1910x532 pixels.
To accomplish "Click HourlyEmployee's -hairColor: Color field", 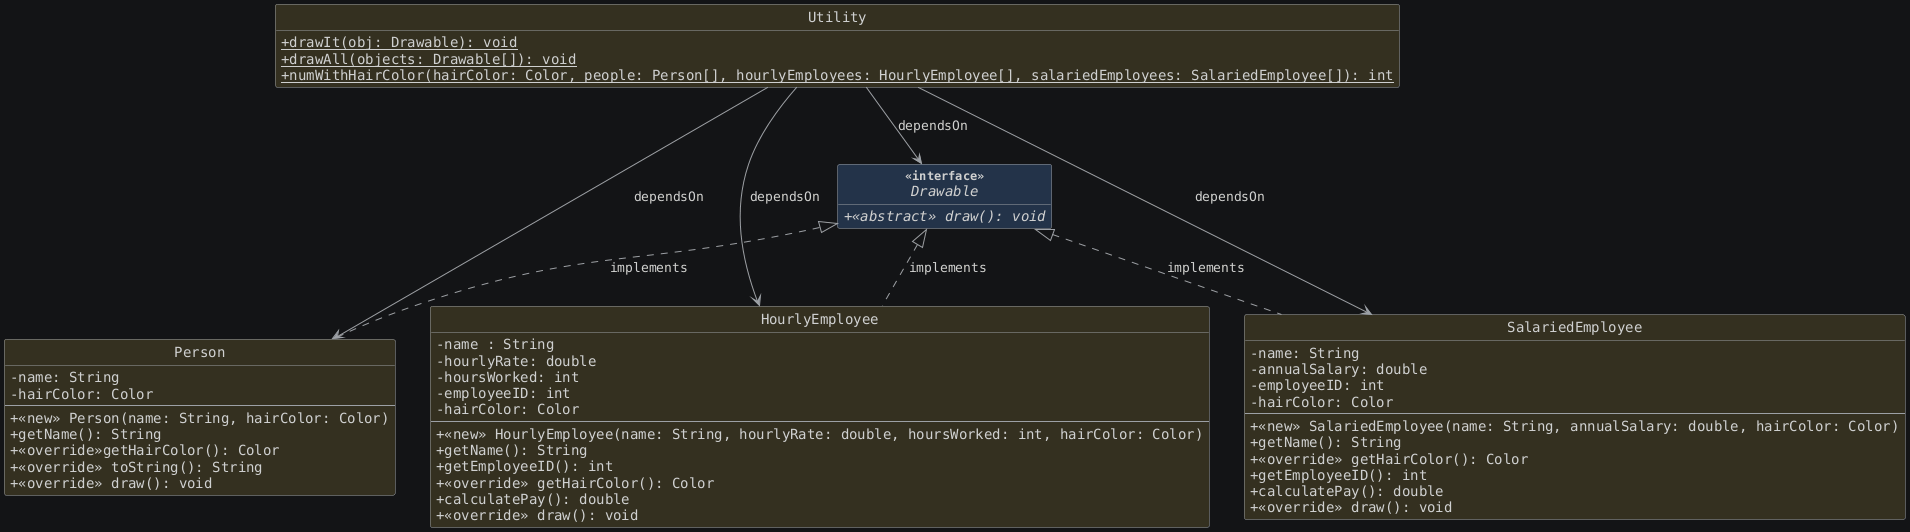I will coord(507,409).
